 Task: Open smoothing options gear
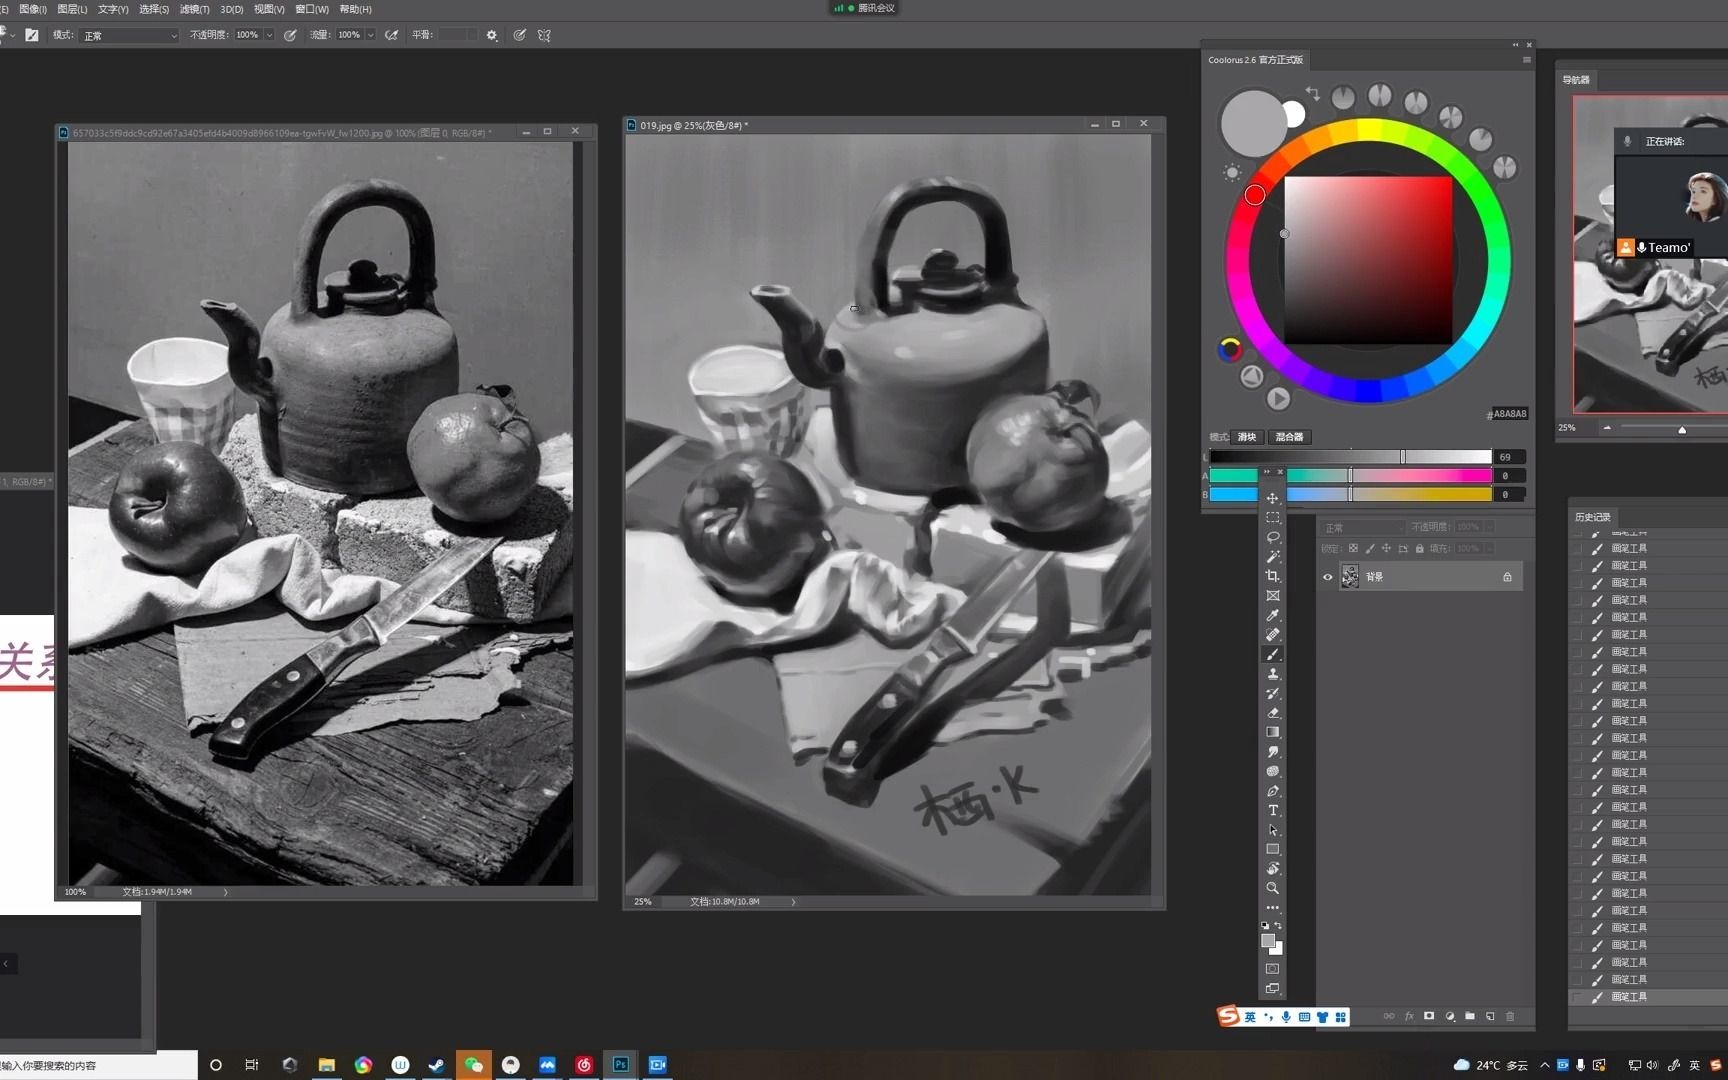pos(492,35)
